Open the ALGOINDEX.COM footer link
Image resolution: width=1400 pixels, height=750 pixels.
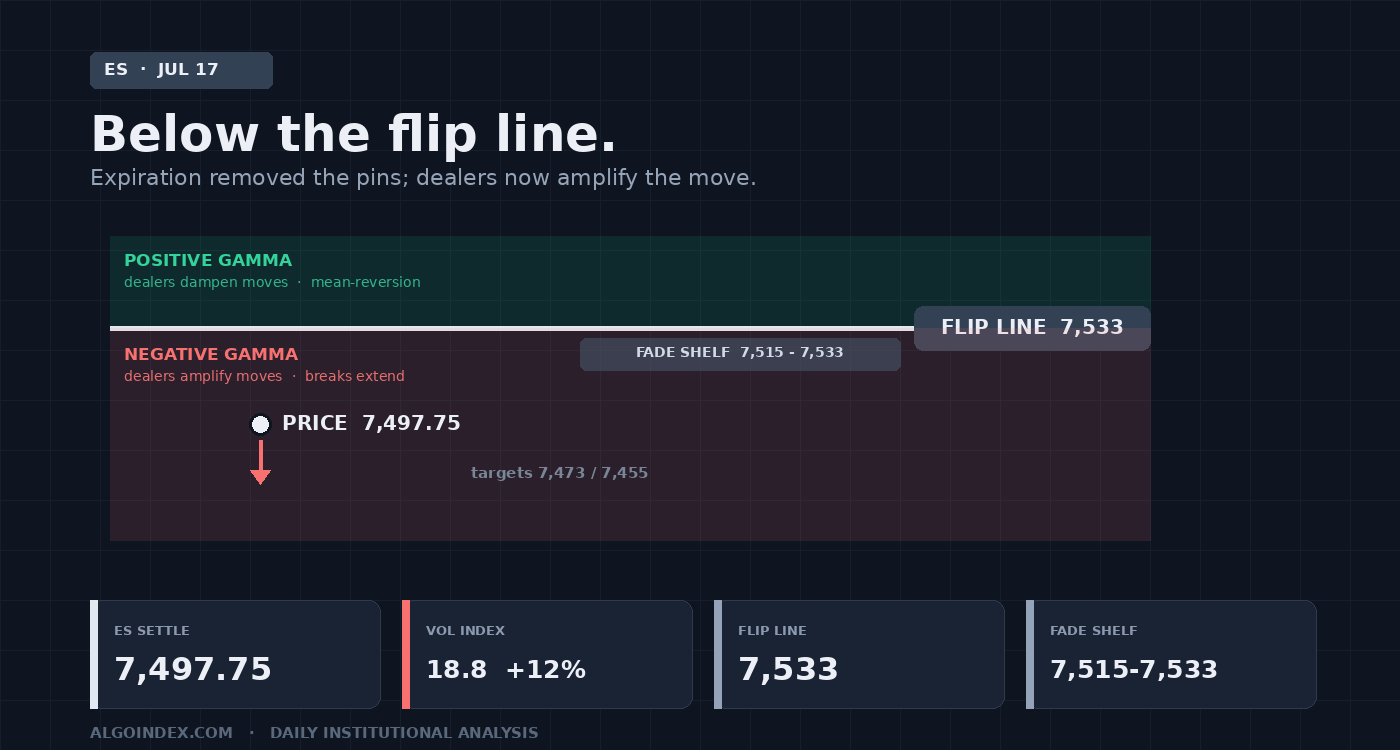click(161, 733)
